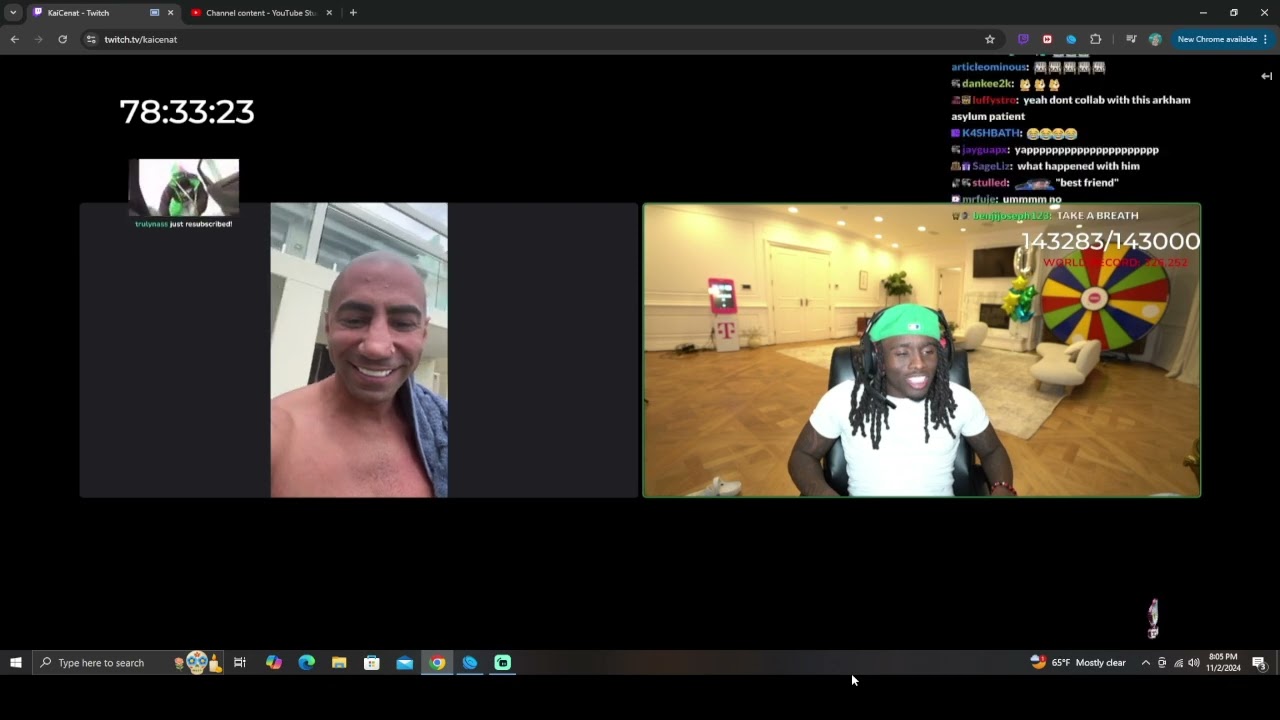Open the weather widget showing 65°F
Image resolution: width=1280 pixels, height=720 pixels.
coord(1078,663)
